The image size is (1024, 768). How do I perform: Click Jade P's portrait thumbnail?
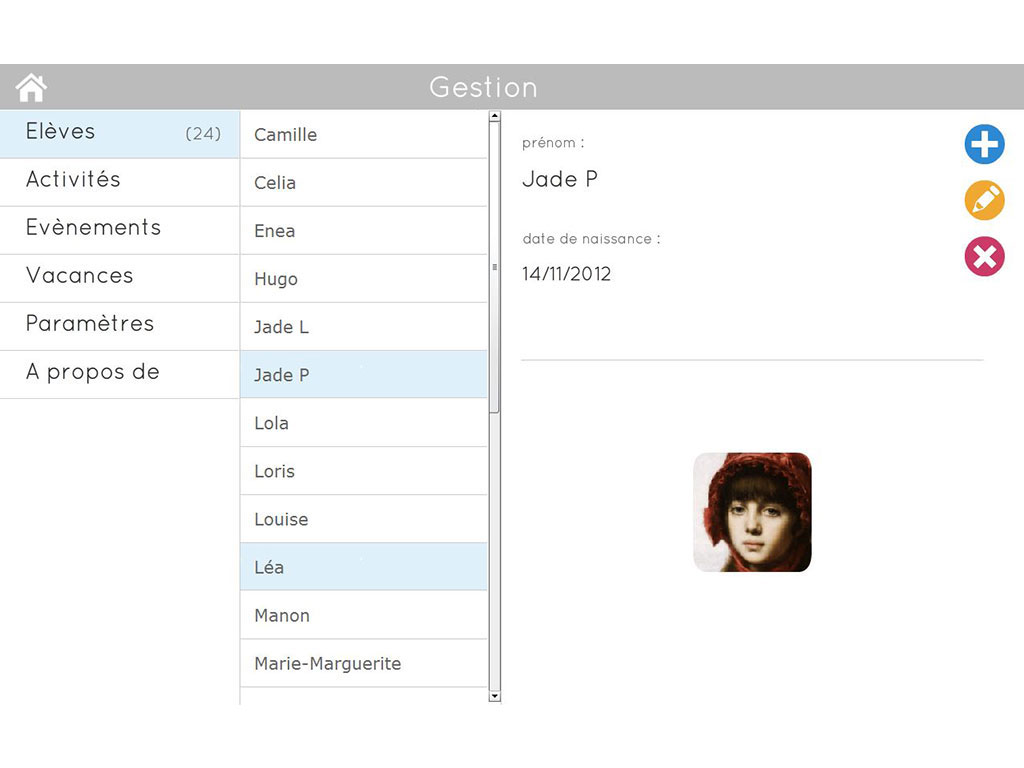(752, 512)
